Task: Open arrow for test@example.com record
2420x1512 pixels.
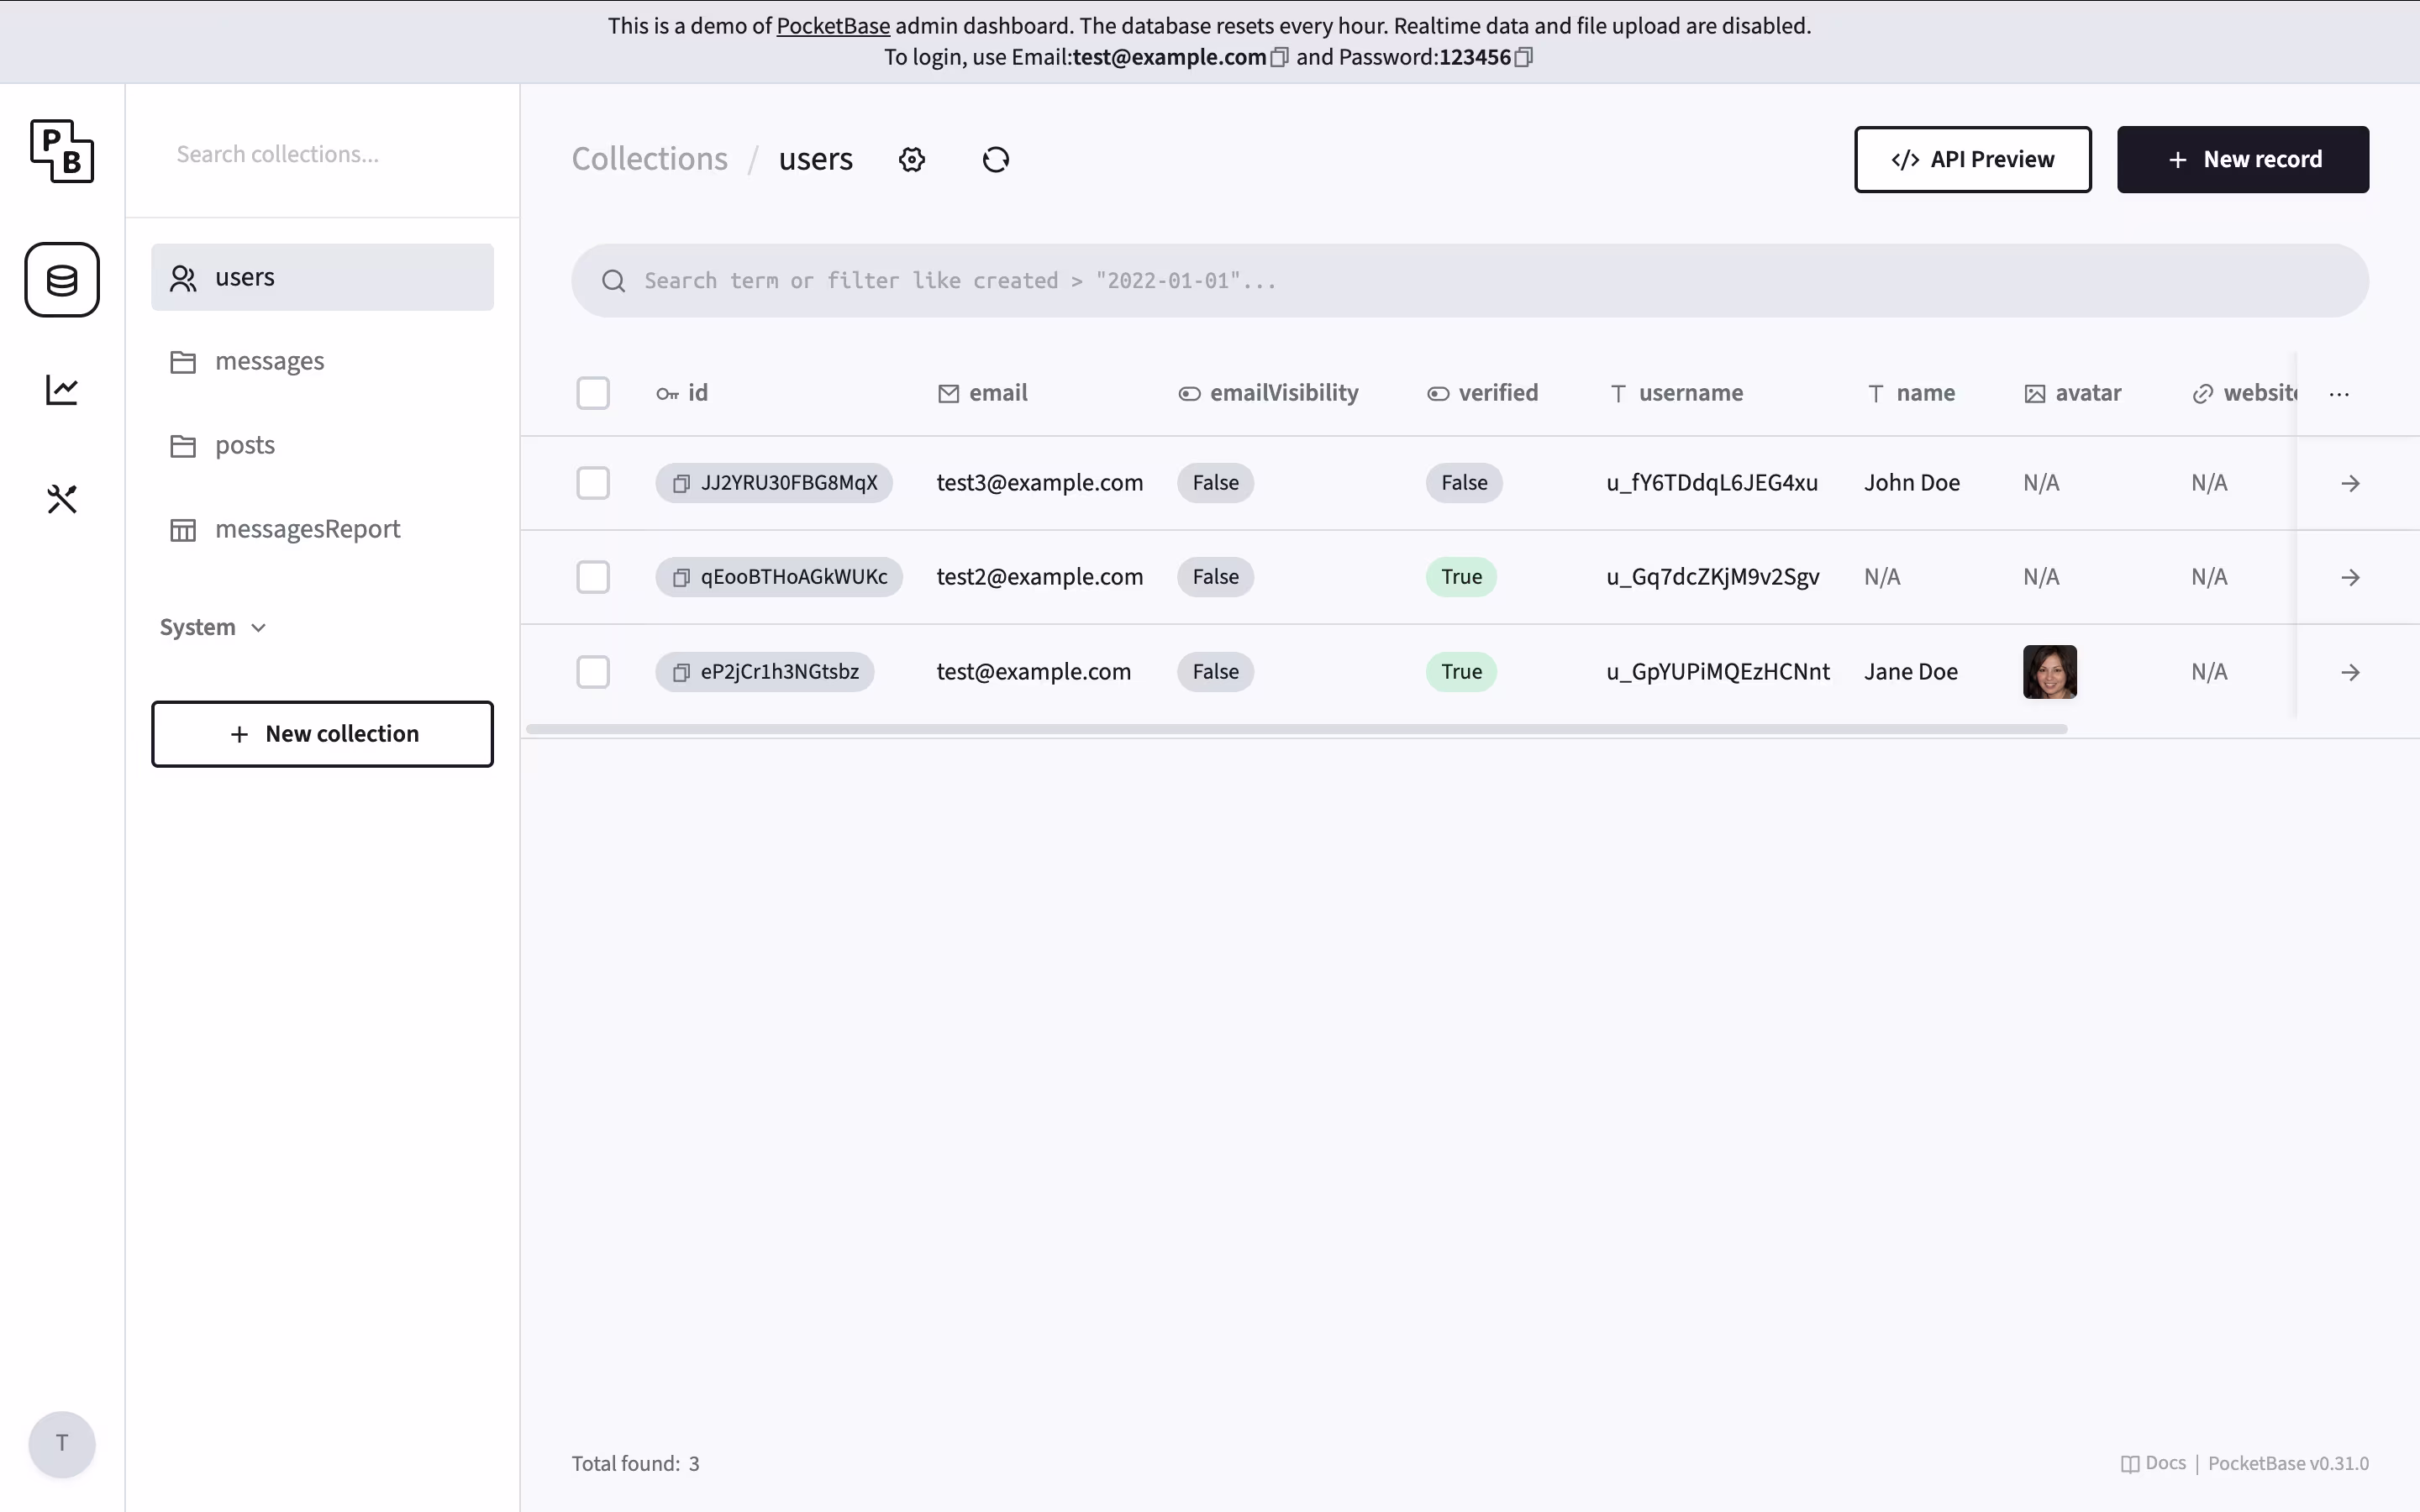Action: [x=2350, y=673]
